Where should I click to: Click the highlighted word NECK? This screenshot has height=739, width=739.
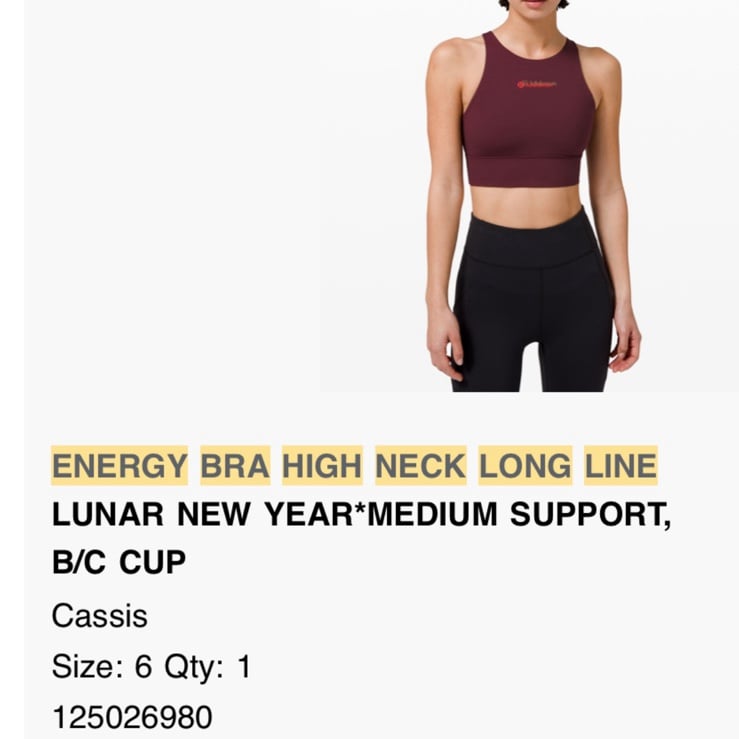click(421, 466)
